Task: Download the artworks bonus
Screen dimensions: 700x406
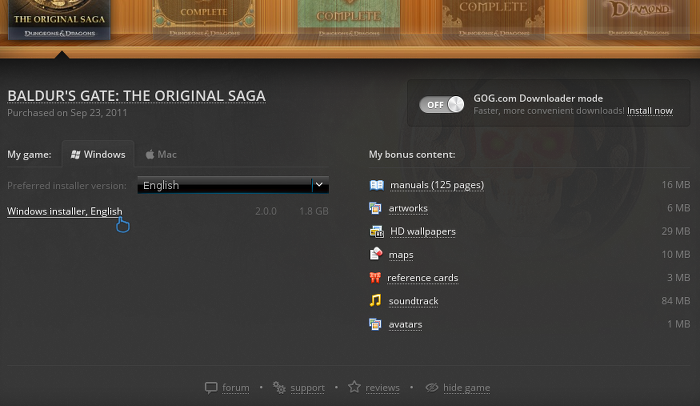Action: click(x=408, y=208)
